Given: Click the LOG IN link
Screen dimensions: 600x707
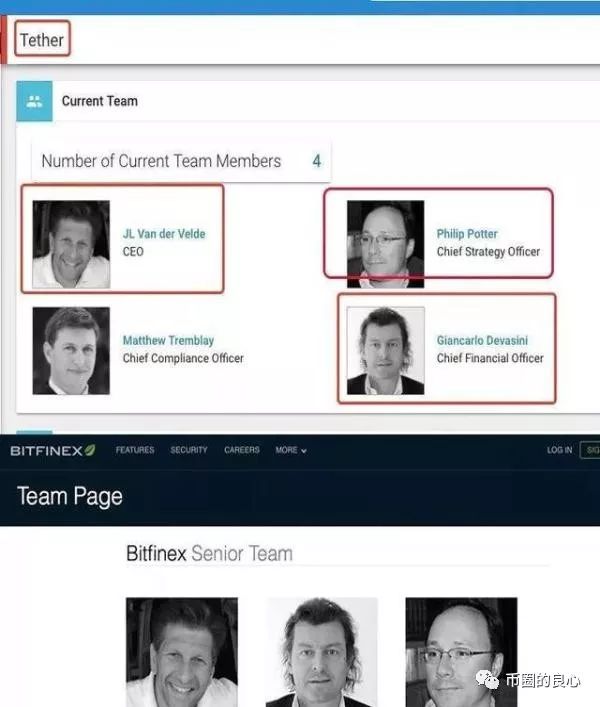Looking at the screenshot, I should [x=559, y=450].
